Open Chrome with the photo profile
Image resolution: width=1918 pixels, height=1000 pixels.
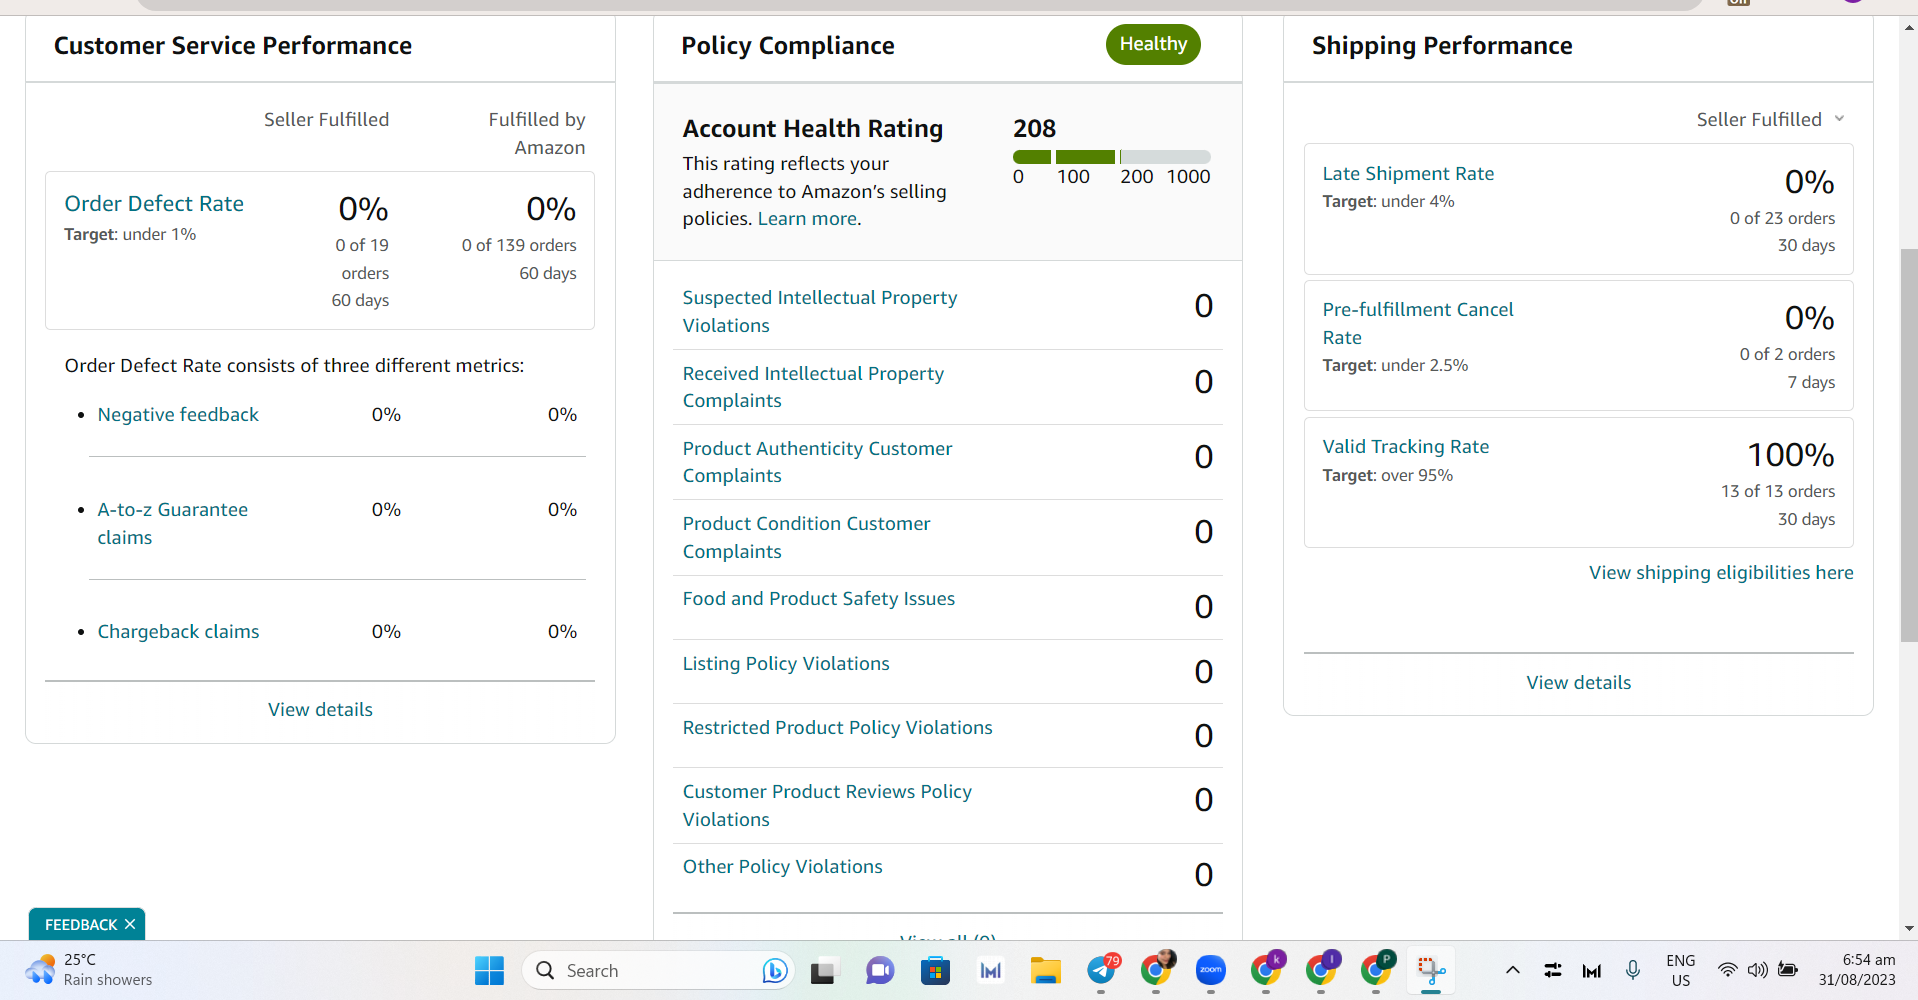[1157, 969]
